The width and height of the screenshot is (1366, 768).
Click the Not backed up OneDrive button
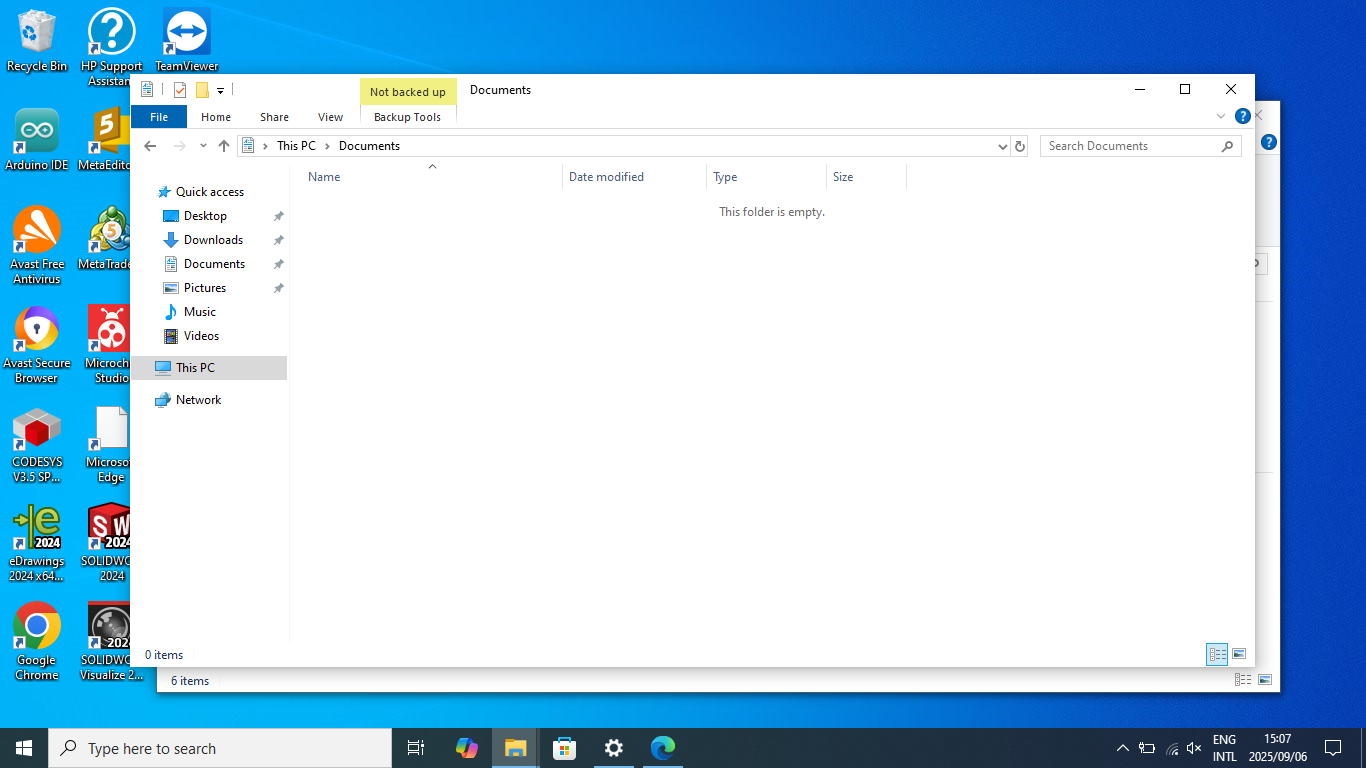click(x=408, y=91)
